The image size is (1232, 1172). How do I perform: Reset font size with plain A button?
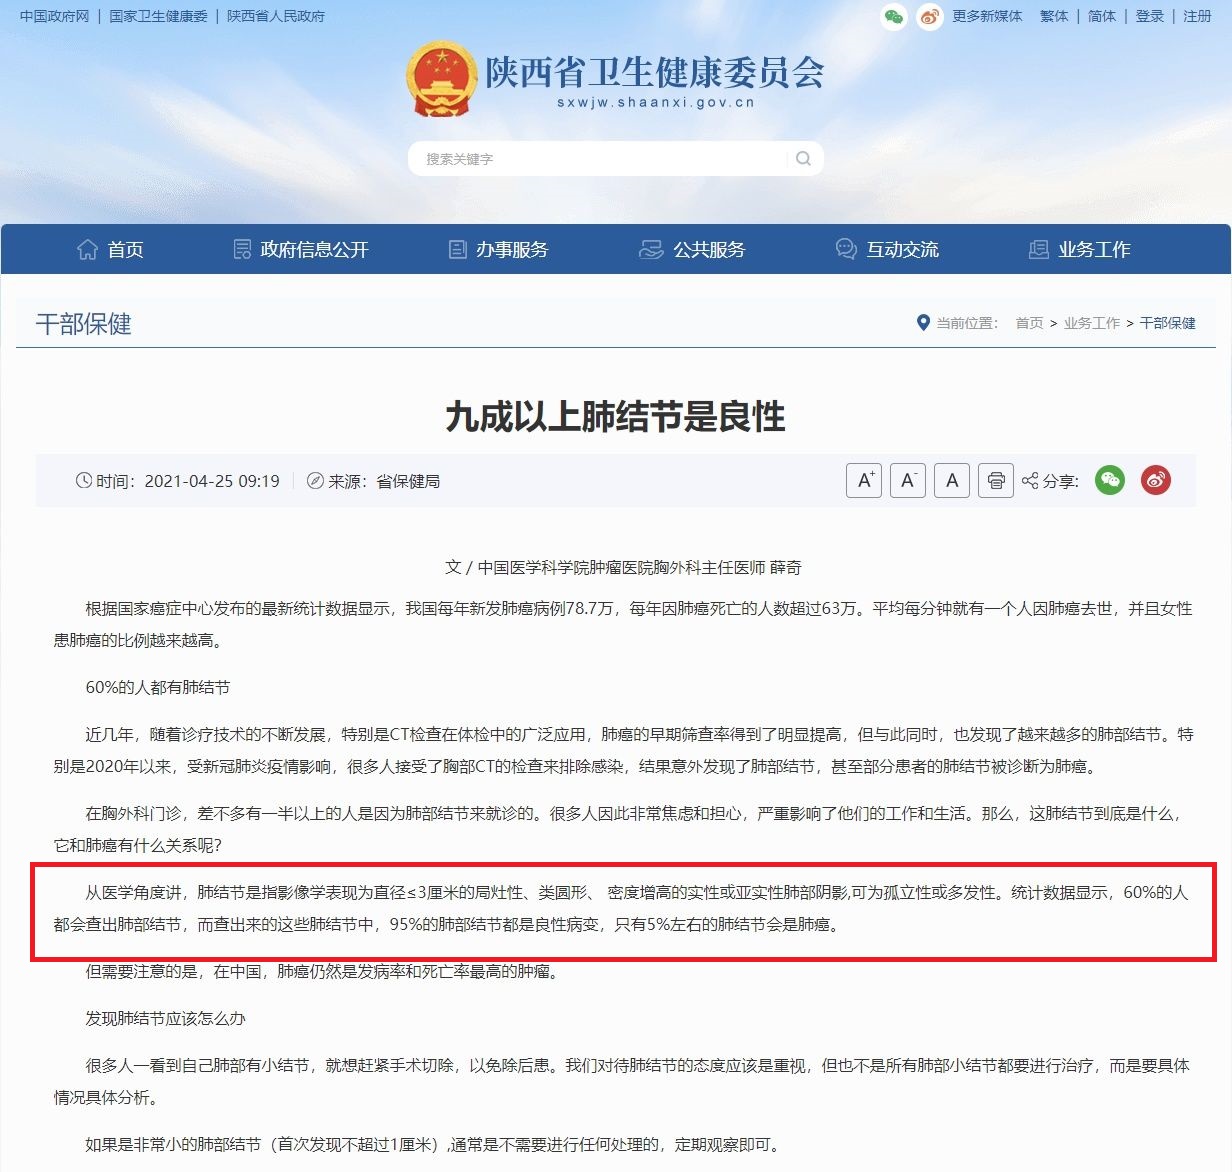(952, 481)
